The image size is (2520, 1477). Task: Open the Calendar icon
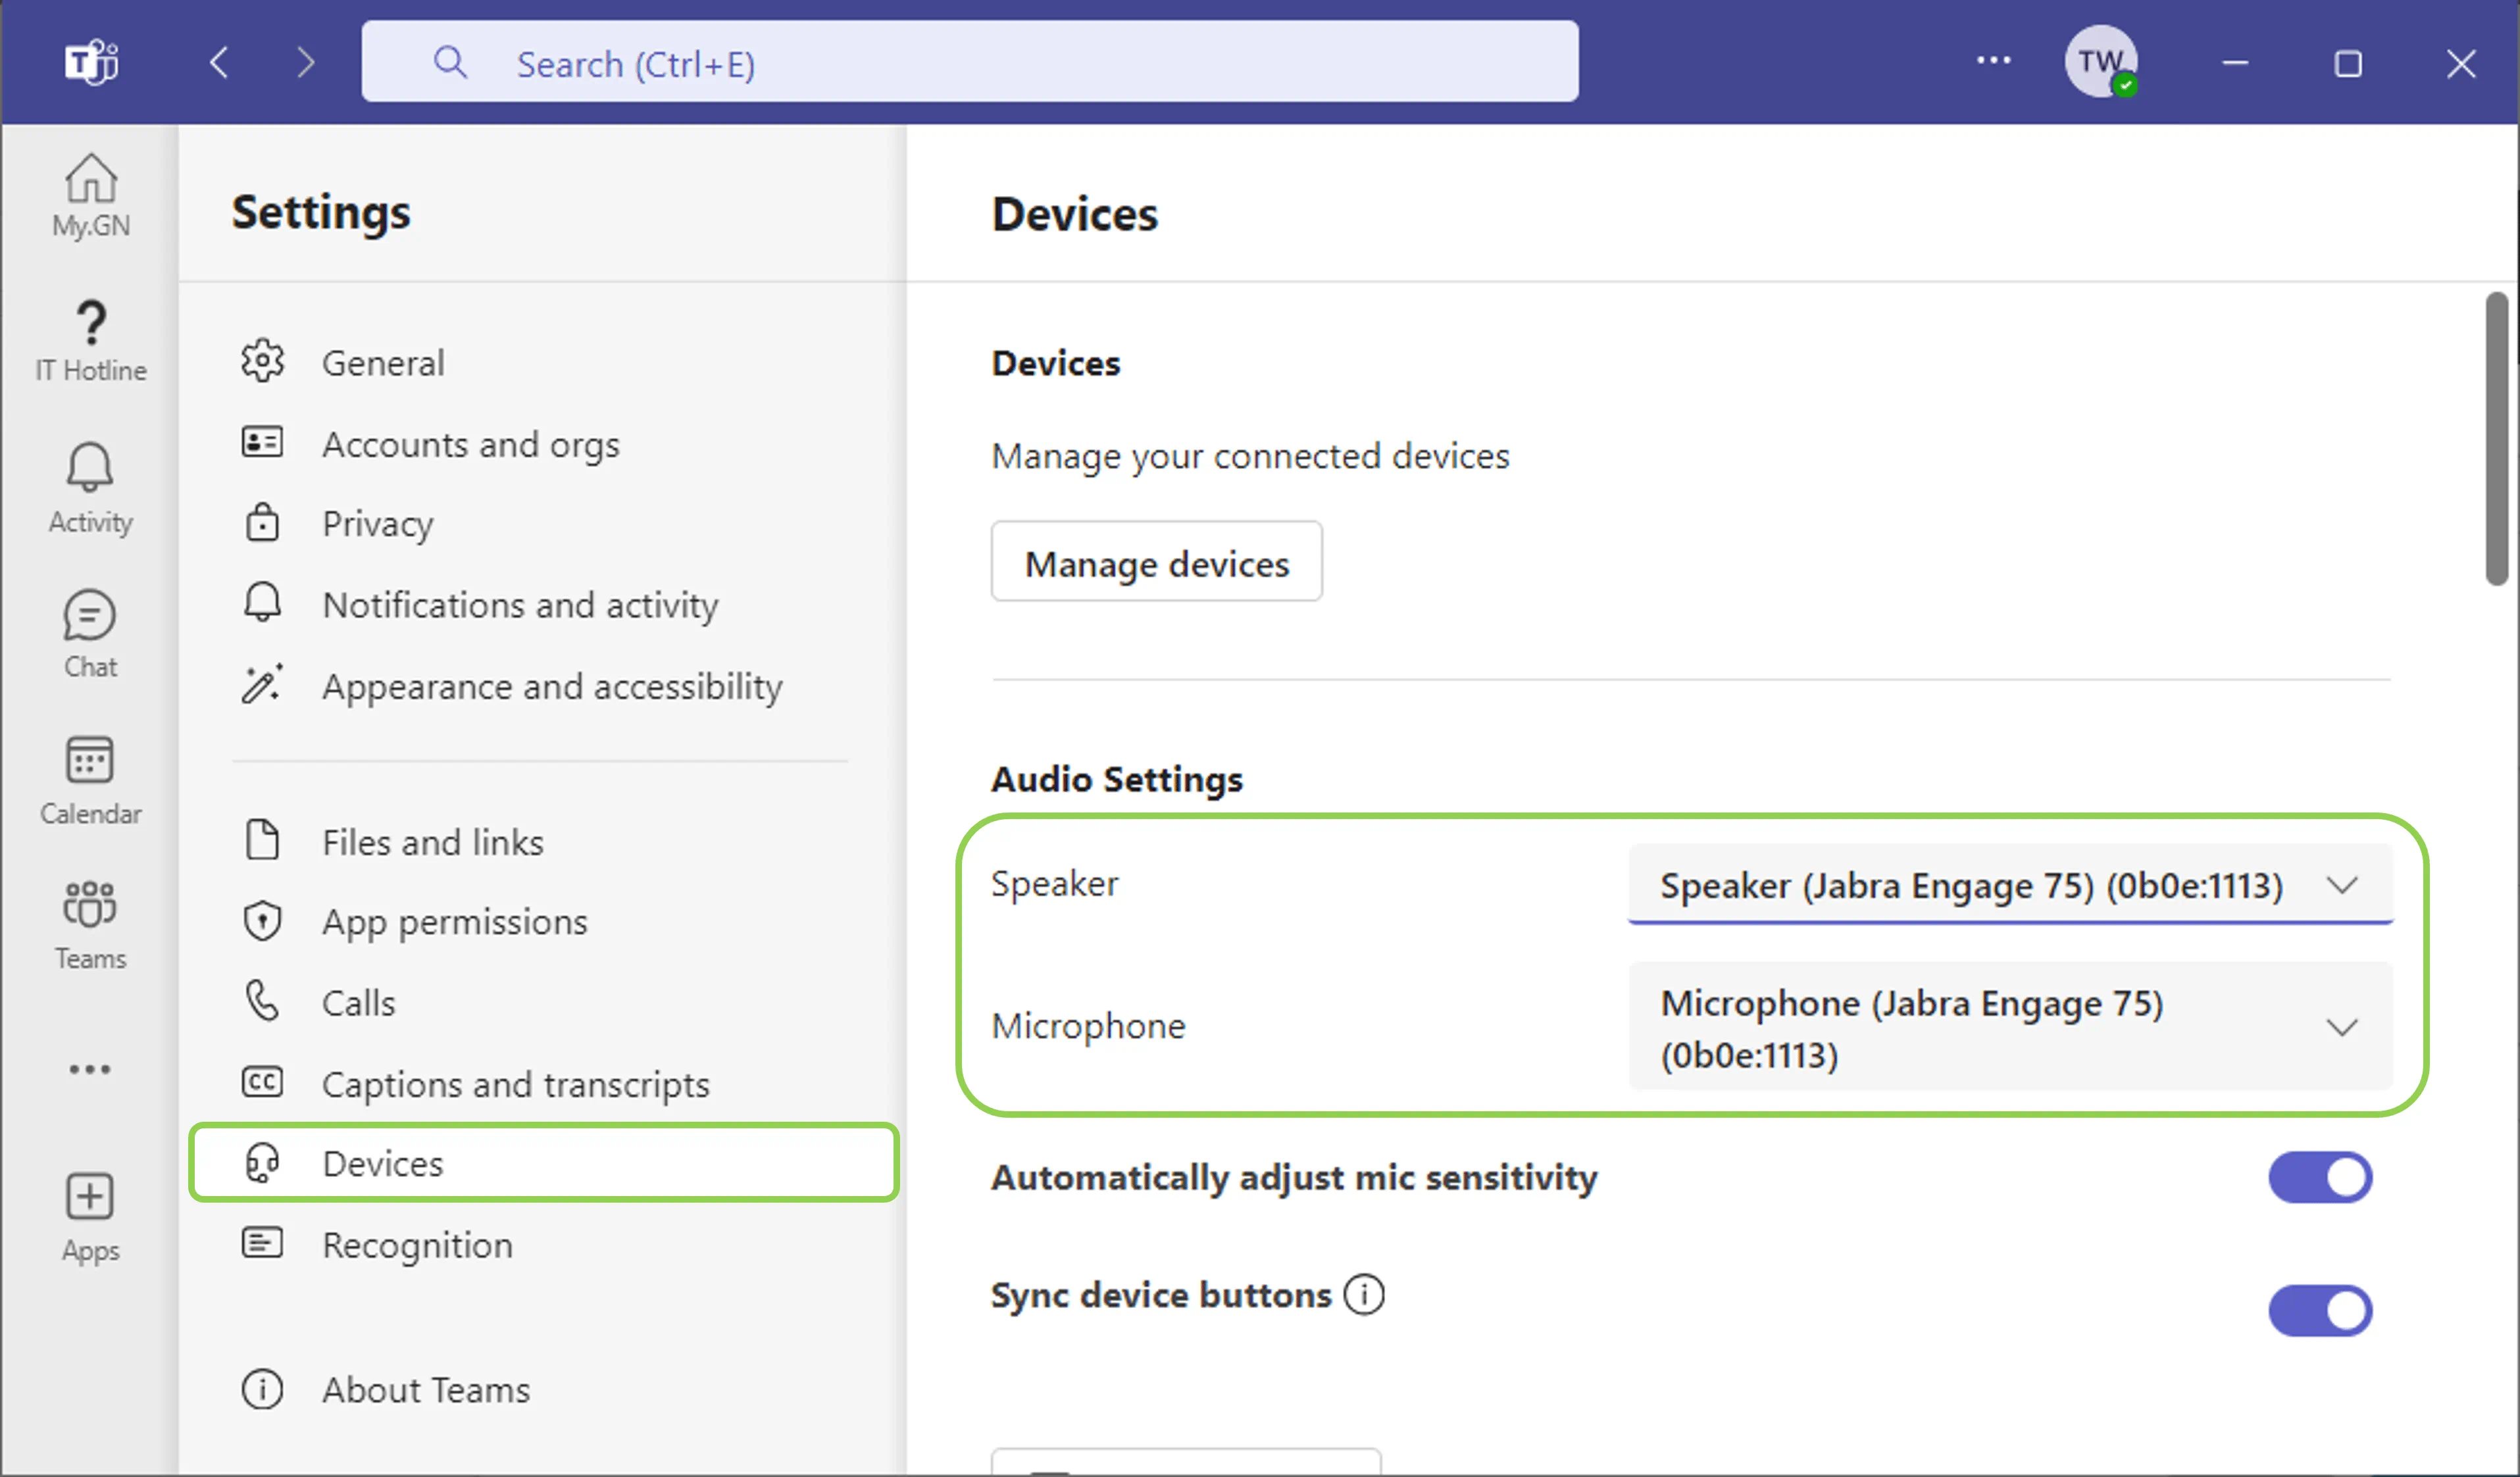coord(90,780)
